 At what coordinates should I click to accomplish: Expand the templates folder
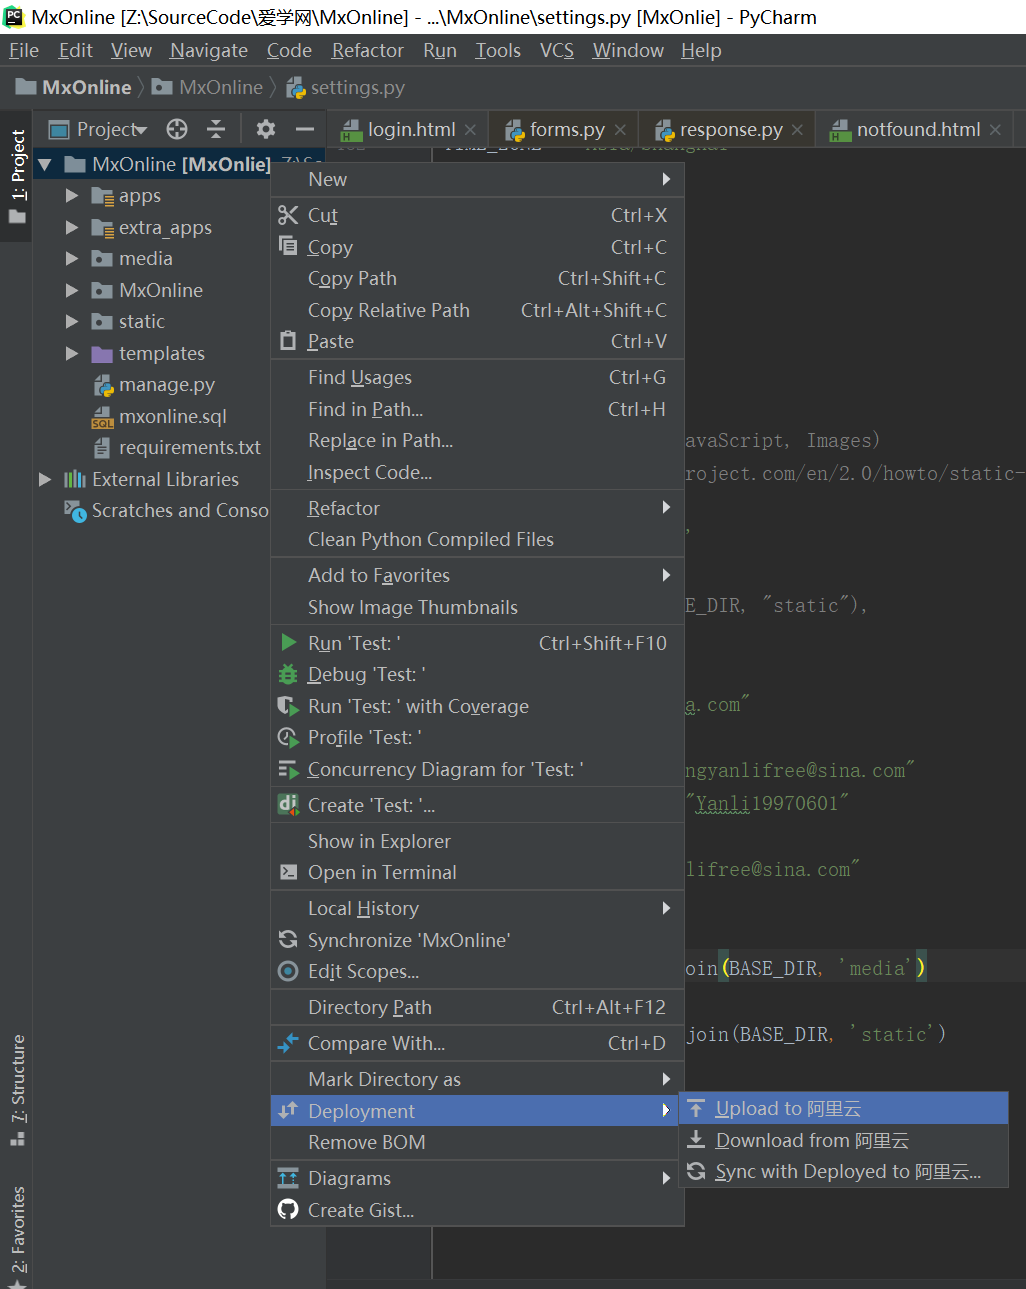tap(71, 353)
